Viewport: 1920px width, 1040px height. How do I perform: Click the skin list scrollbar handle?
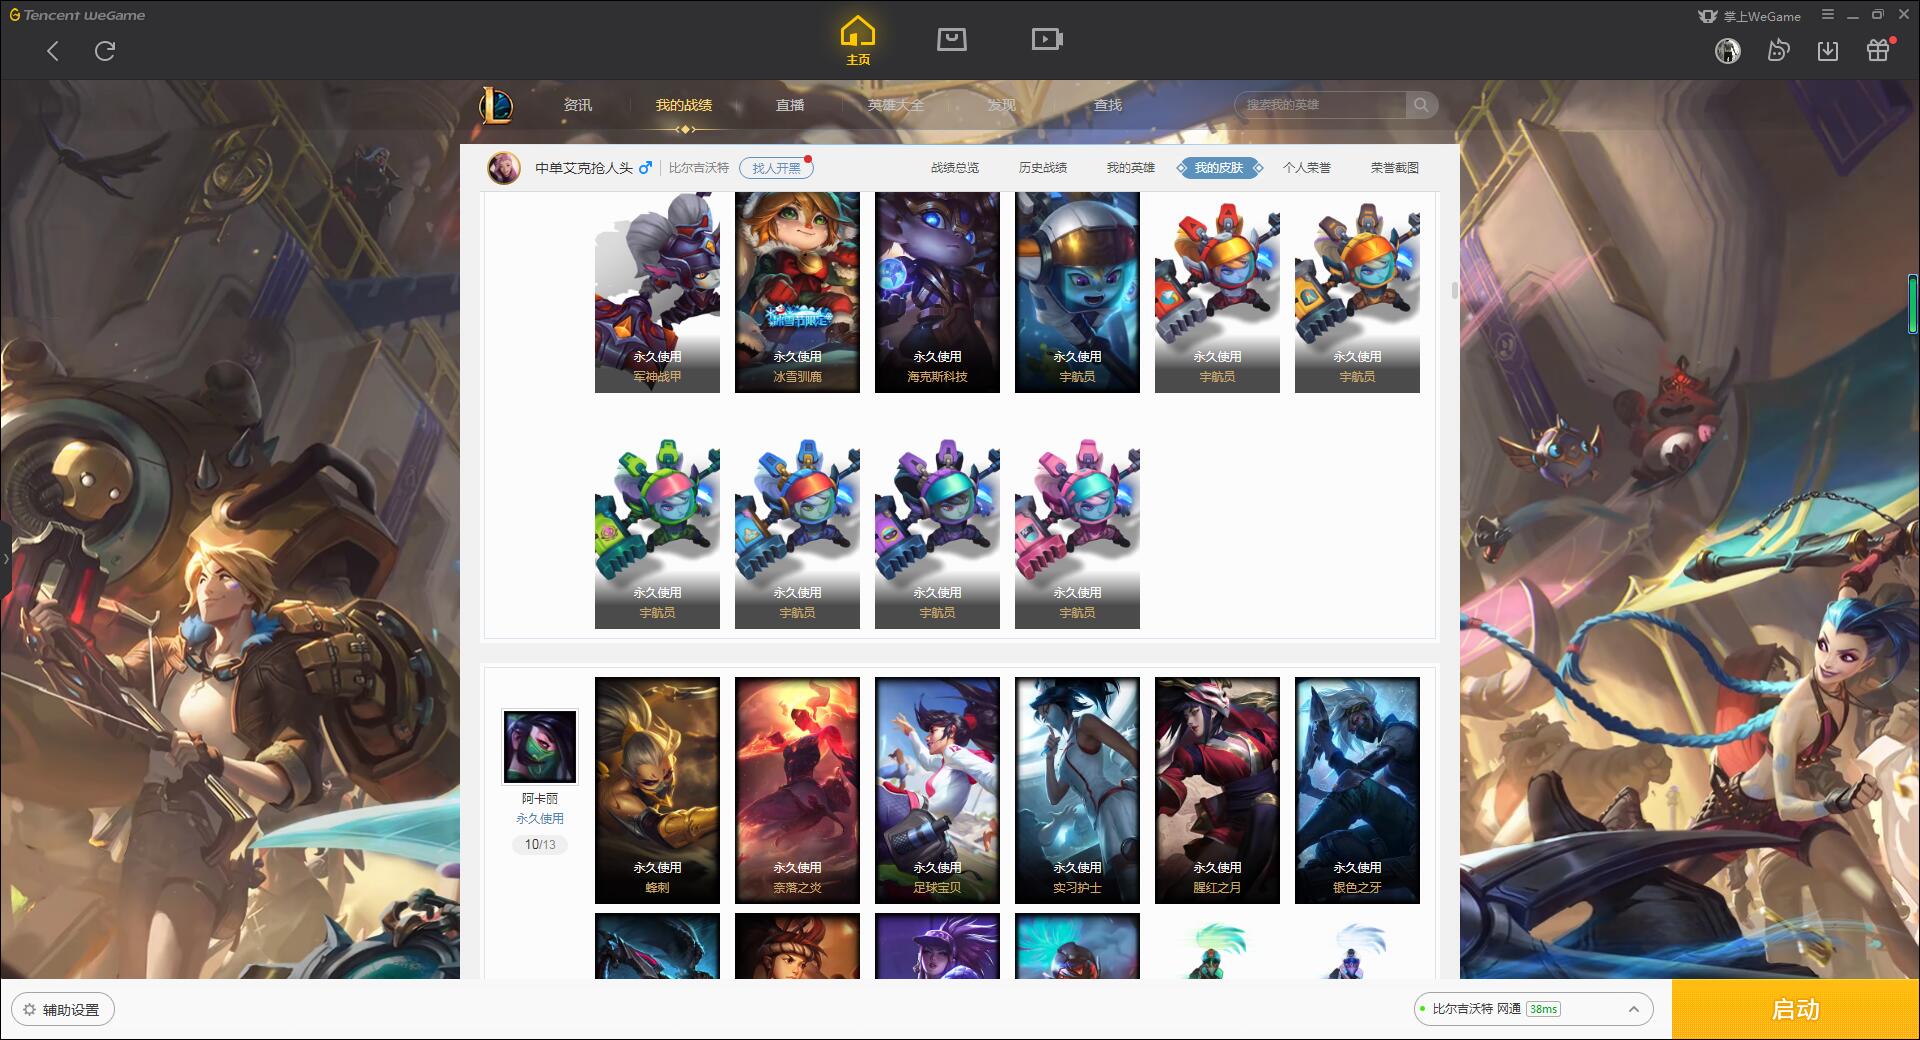tap(1454, 291)
